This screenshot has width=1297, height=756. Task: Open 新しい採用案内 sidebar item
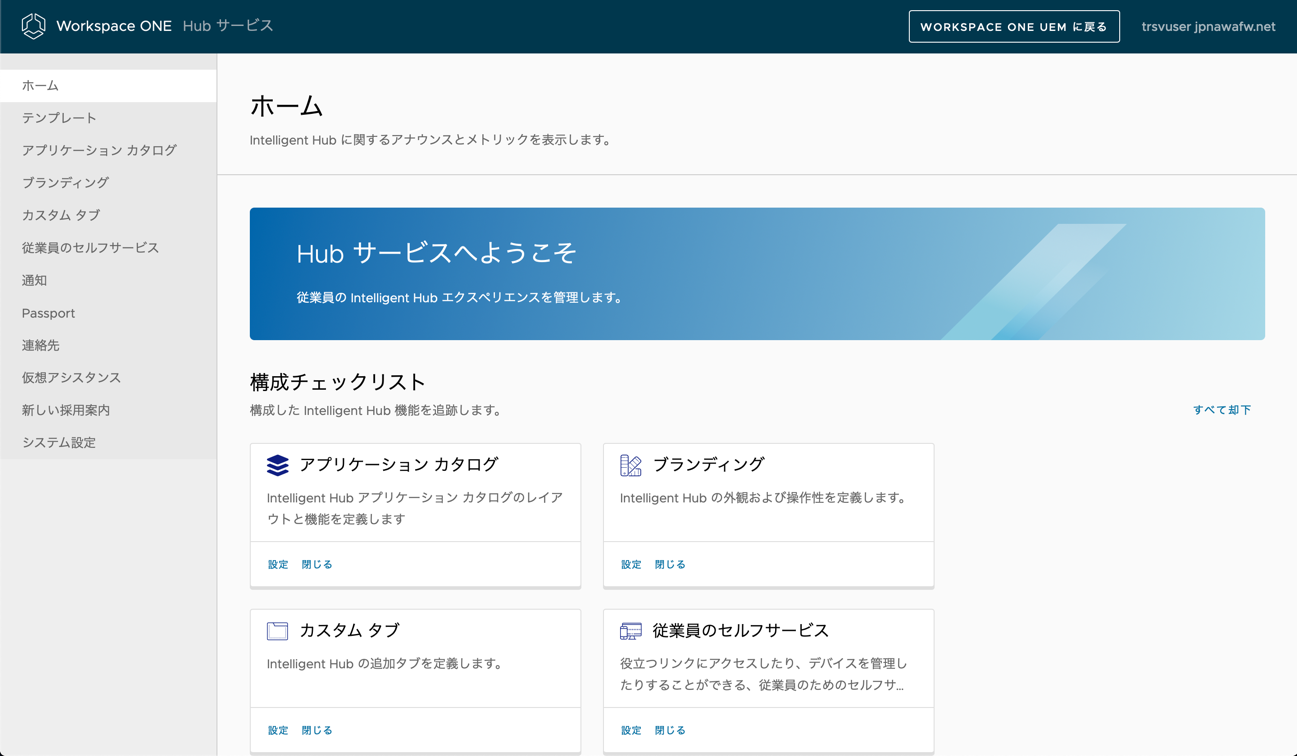108,410
